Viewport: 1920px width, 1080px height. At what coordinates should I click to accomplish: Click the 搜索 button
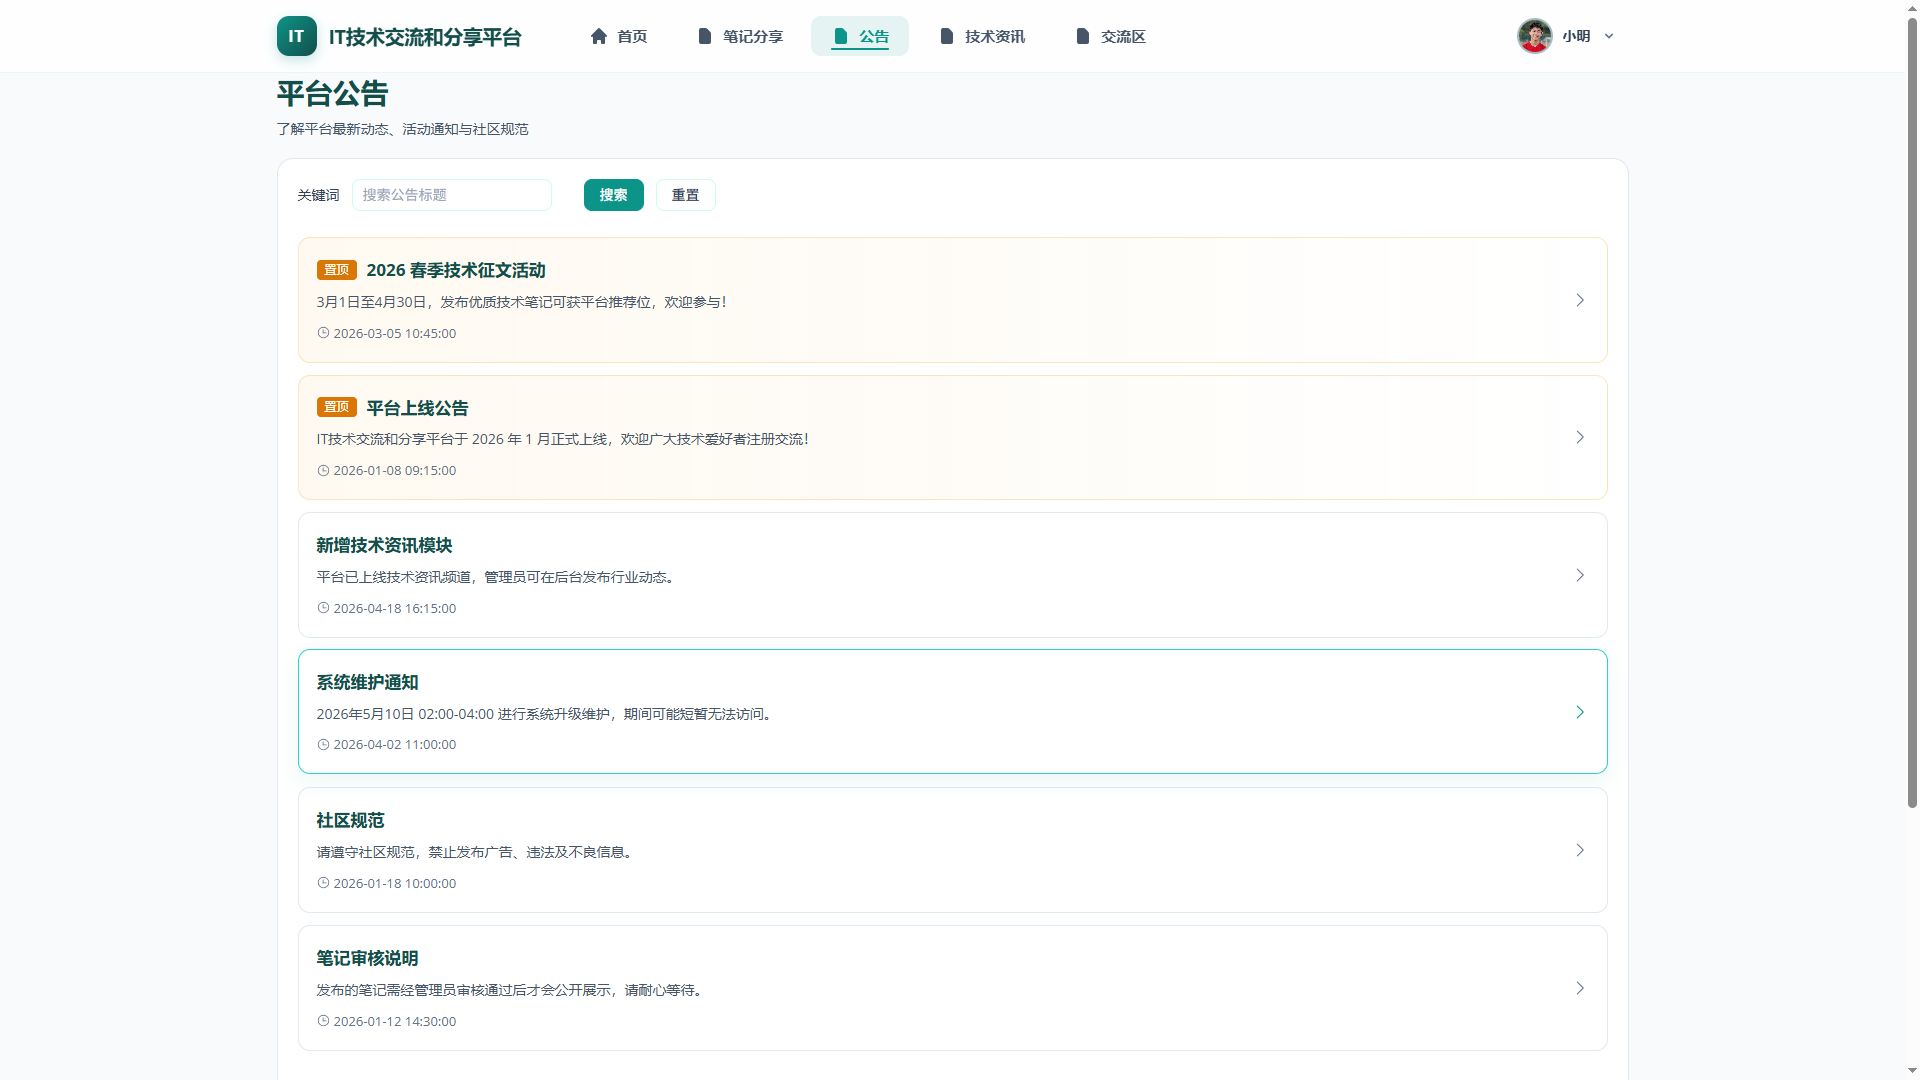[613, 195]
